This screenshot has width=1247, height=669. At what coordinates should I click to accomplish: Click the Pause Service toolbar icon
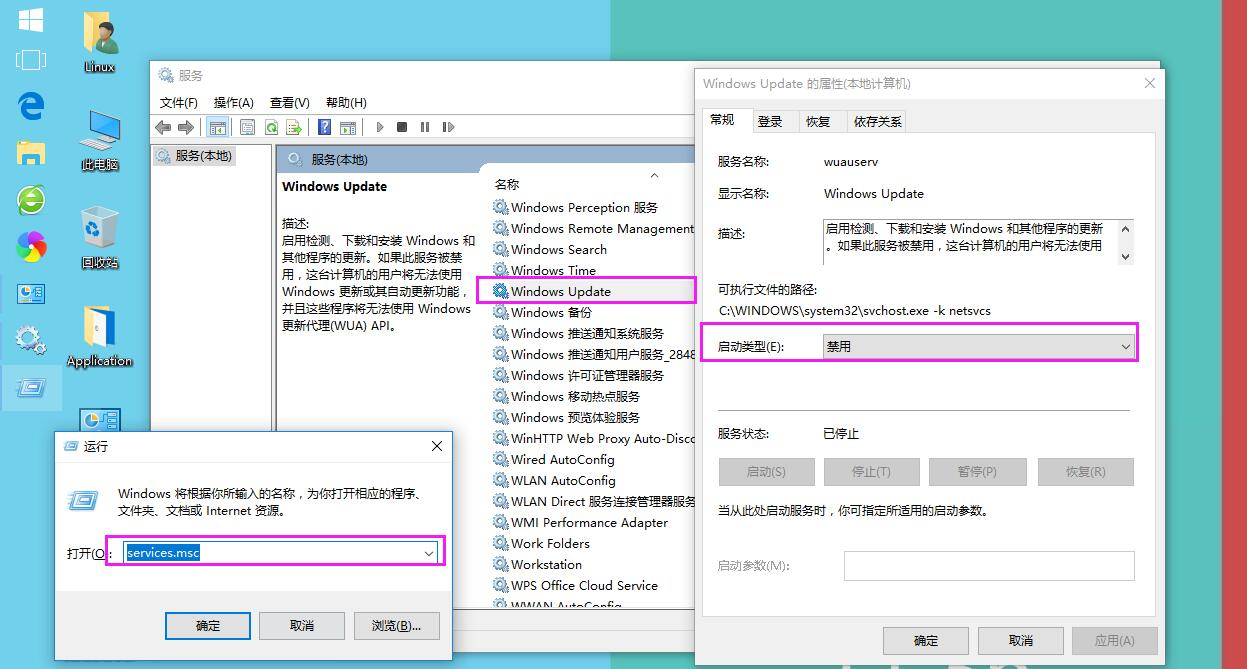click(x=425, y=127)
